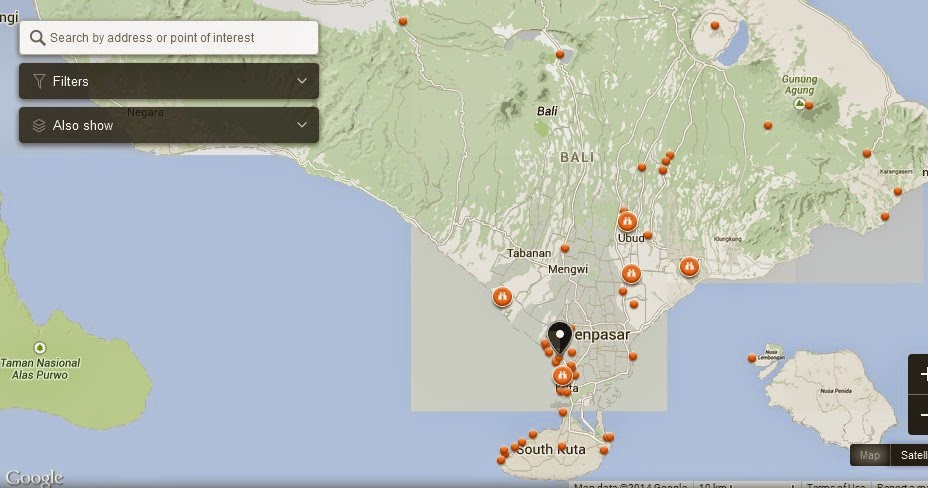
Task: Click the layers icon in Also show bar
Action: tap(39, 125)
